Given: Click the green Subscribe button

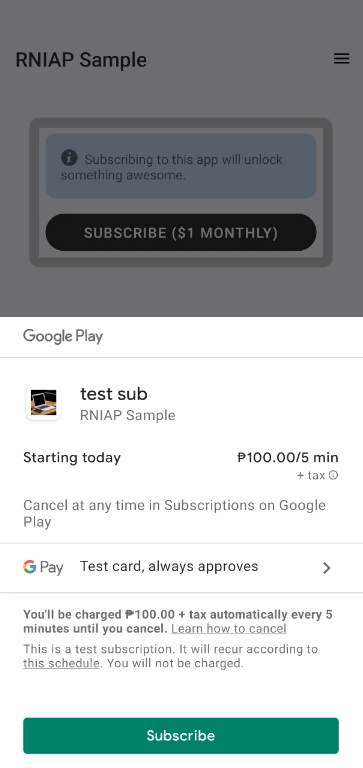Looking at the screenshot, I should click(181, 736).
